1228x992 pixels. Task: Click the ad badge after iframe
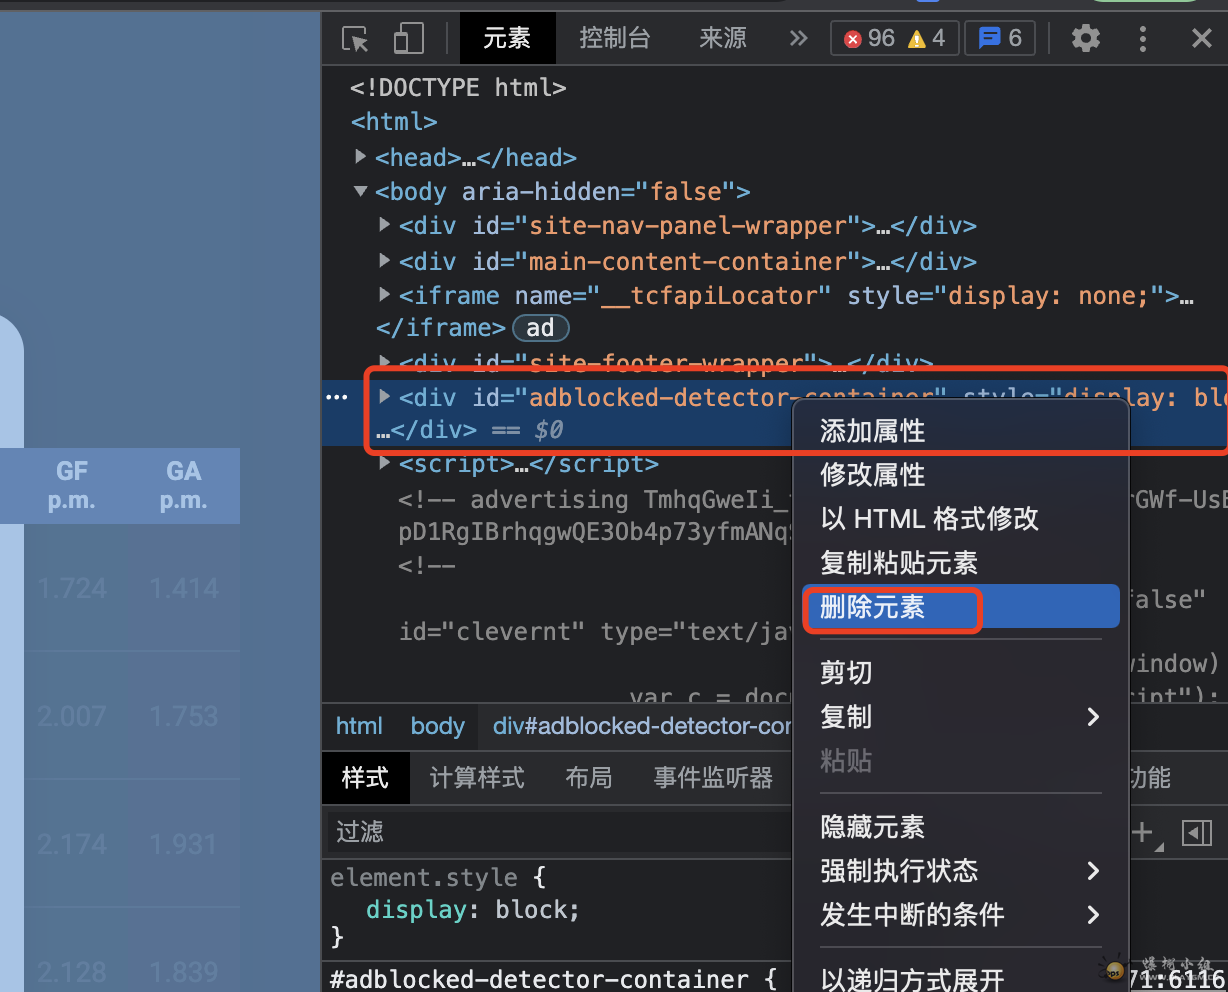540,328
